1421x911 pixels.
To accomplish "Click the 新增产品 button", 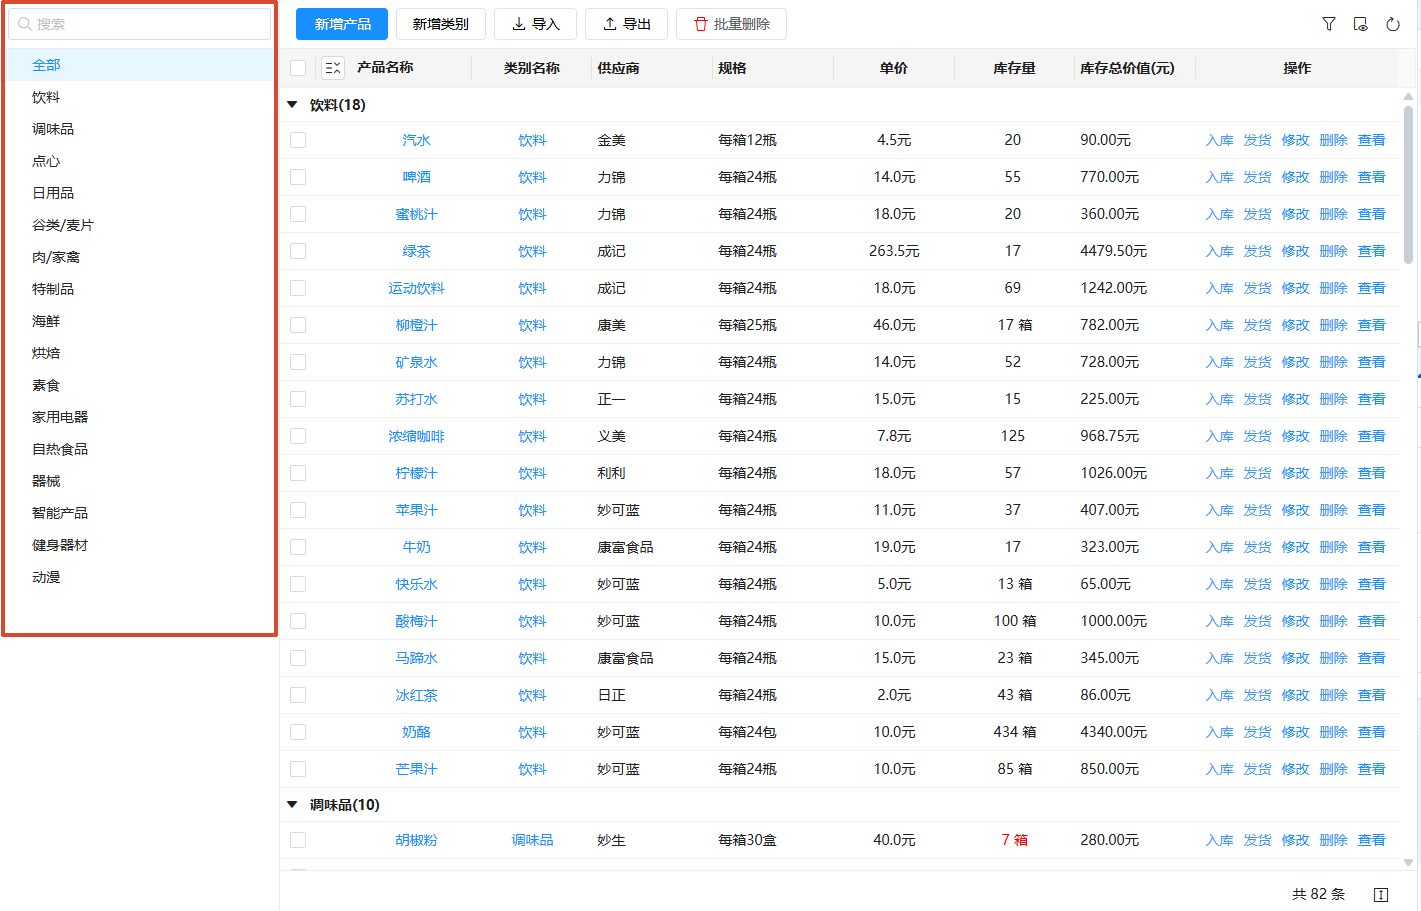I will (x=342, y=24).
